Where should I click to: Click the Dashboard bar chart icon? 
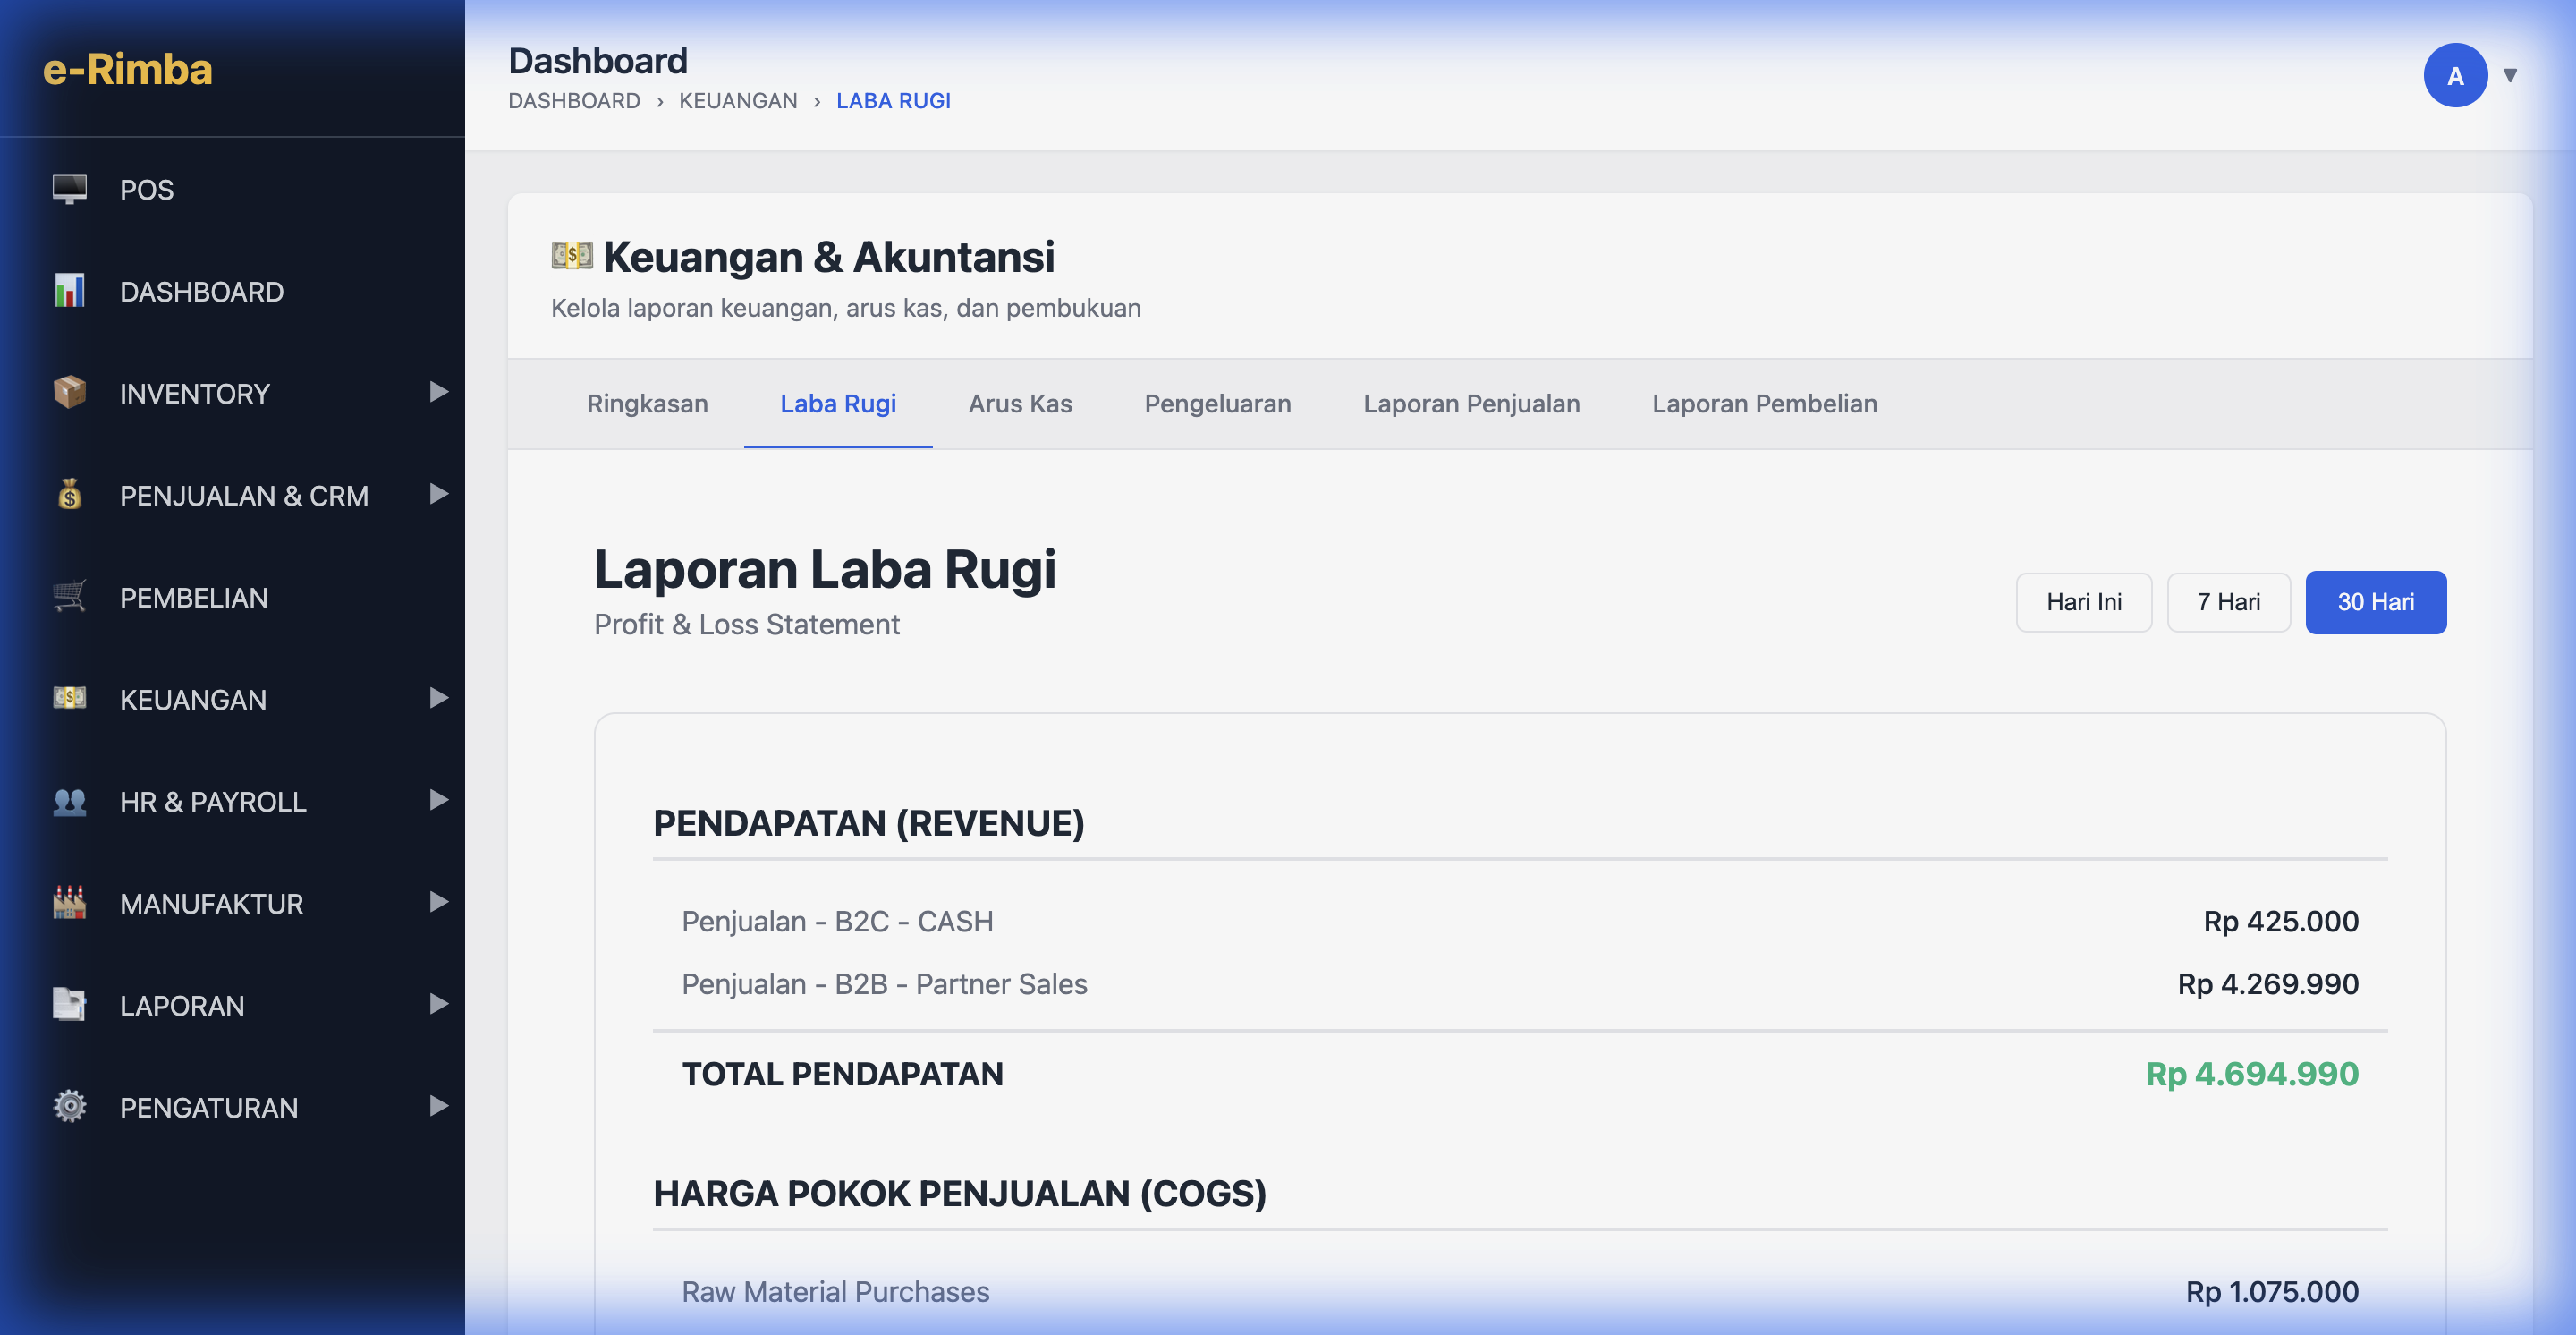(x=69, y=291)
